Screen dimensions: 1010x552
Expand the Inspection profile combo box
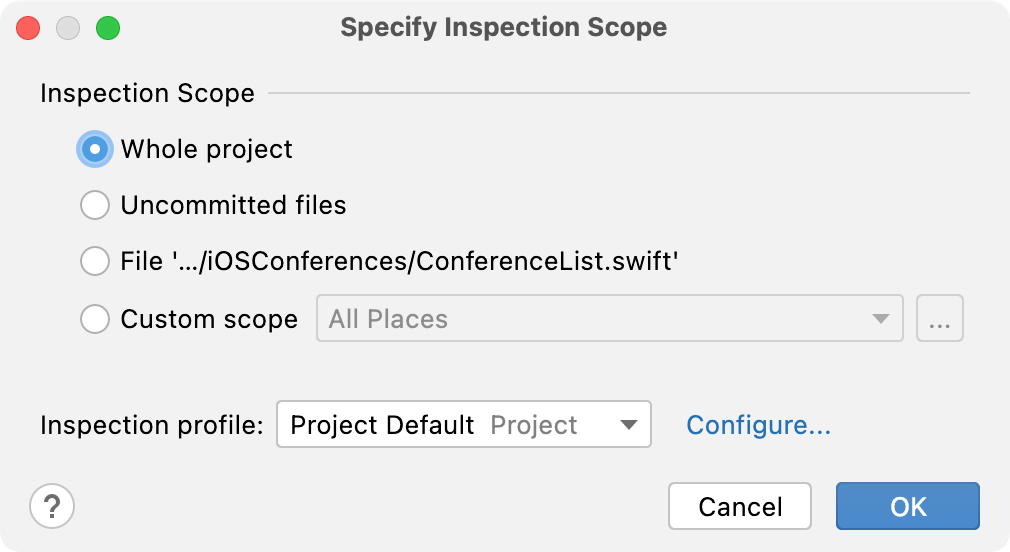[464, 424]
